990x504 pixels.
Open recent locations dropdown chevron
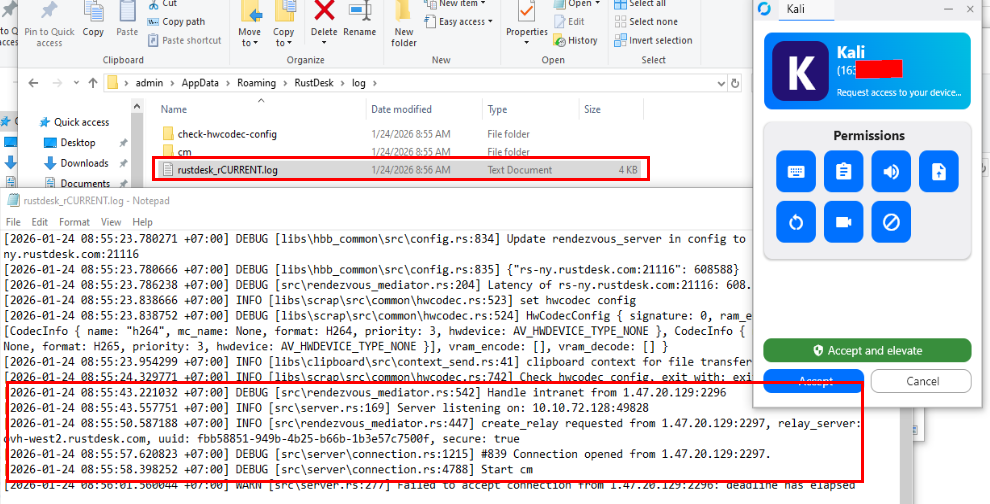76,83
